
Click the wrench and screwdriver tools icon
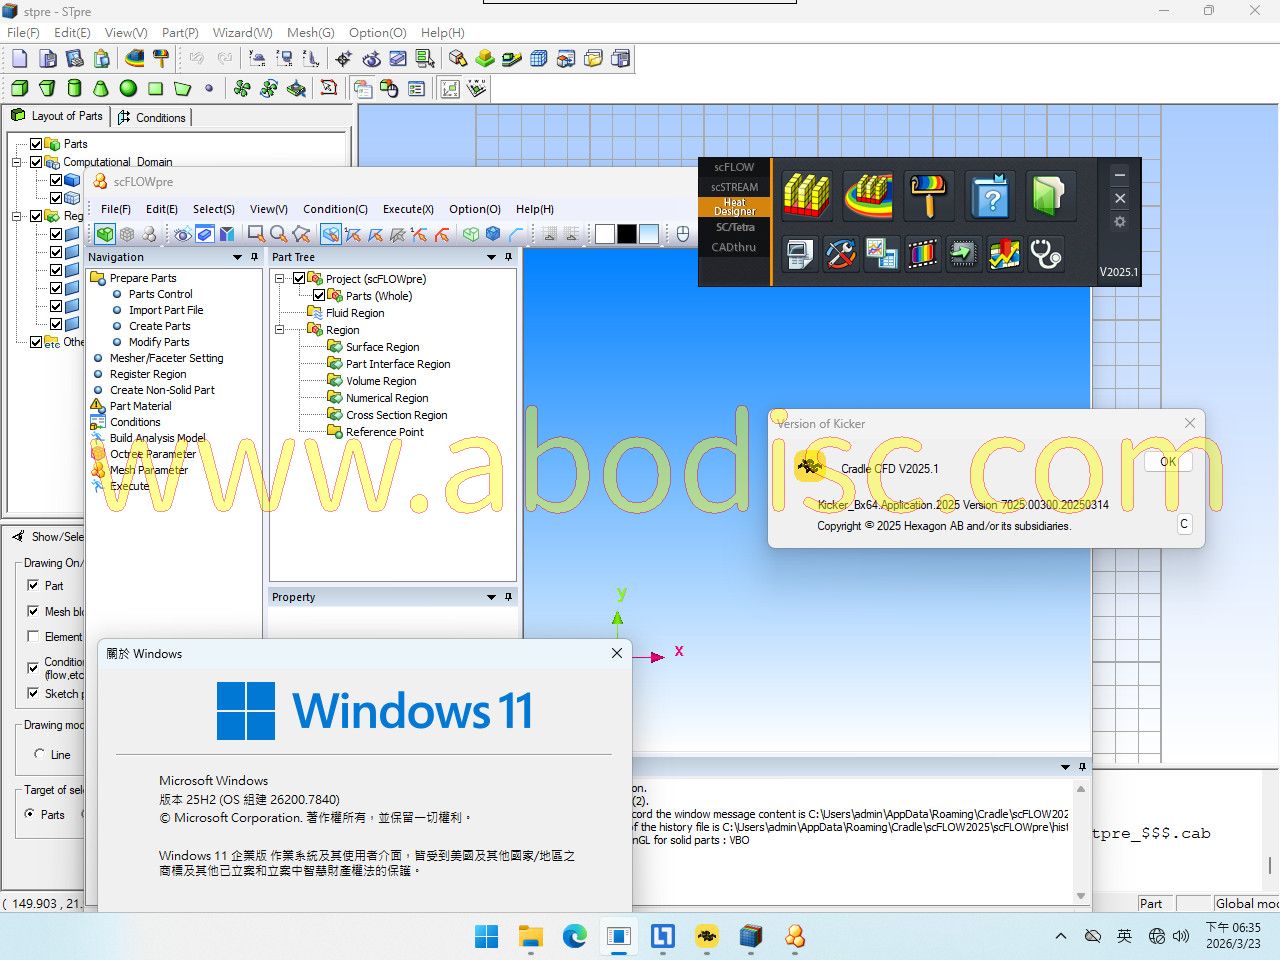click(840, 254)
